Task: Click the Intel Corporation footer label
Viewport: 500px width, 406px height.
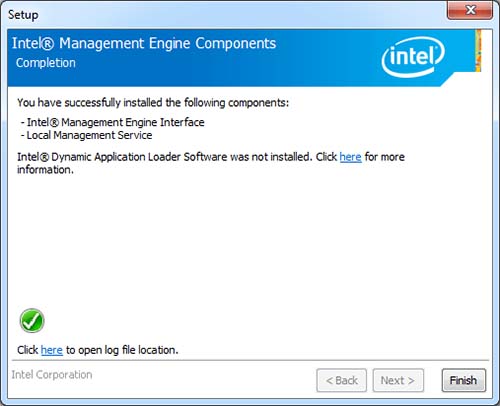Action: click(x=52, y=375)
